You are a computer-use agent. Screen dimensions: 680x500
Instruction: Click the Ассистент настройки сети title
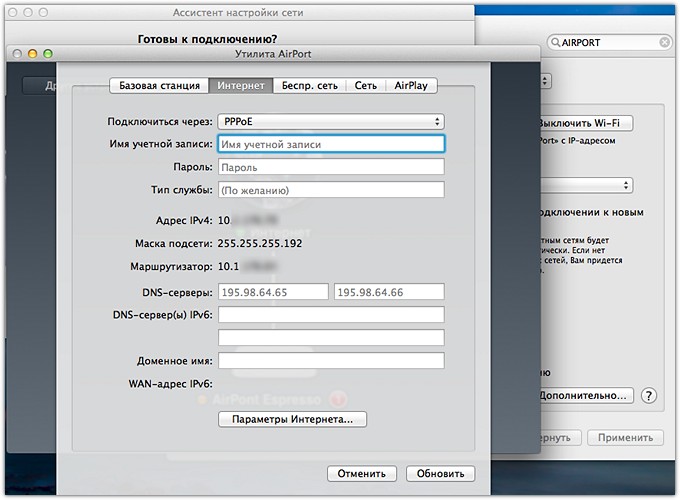click(x=238, y=13)
